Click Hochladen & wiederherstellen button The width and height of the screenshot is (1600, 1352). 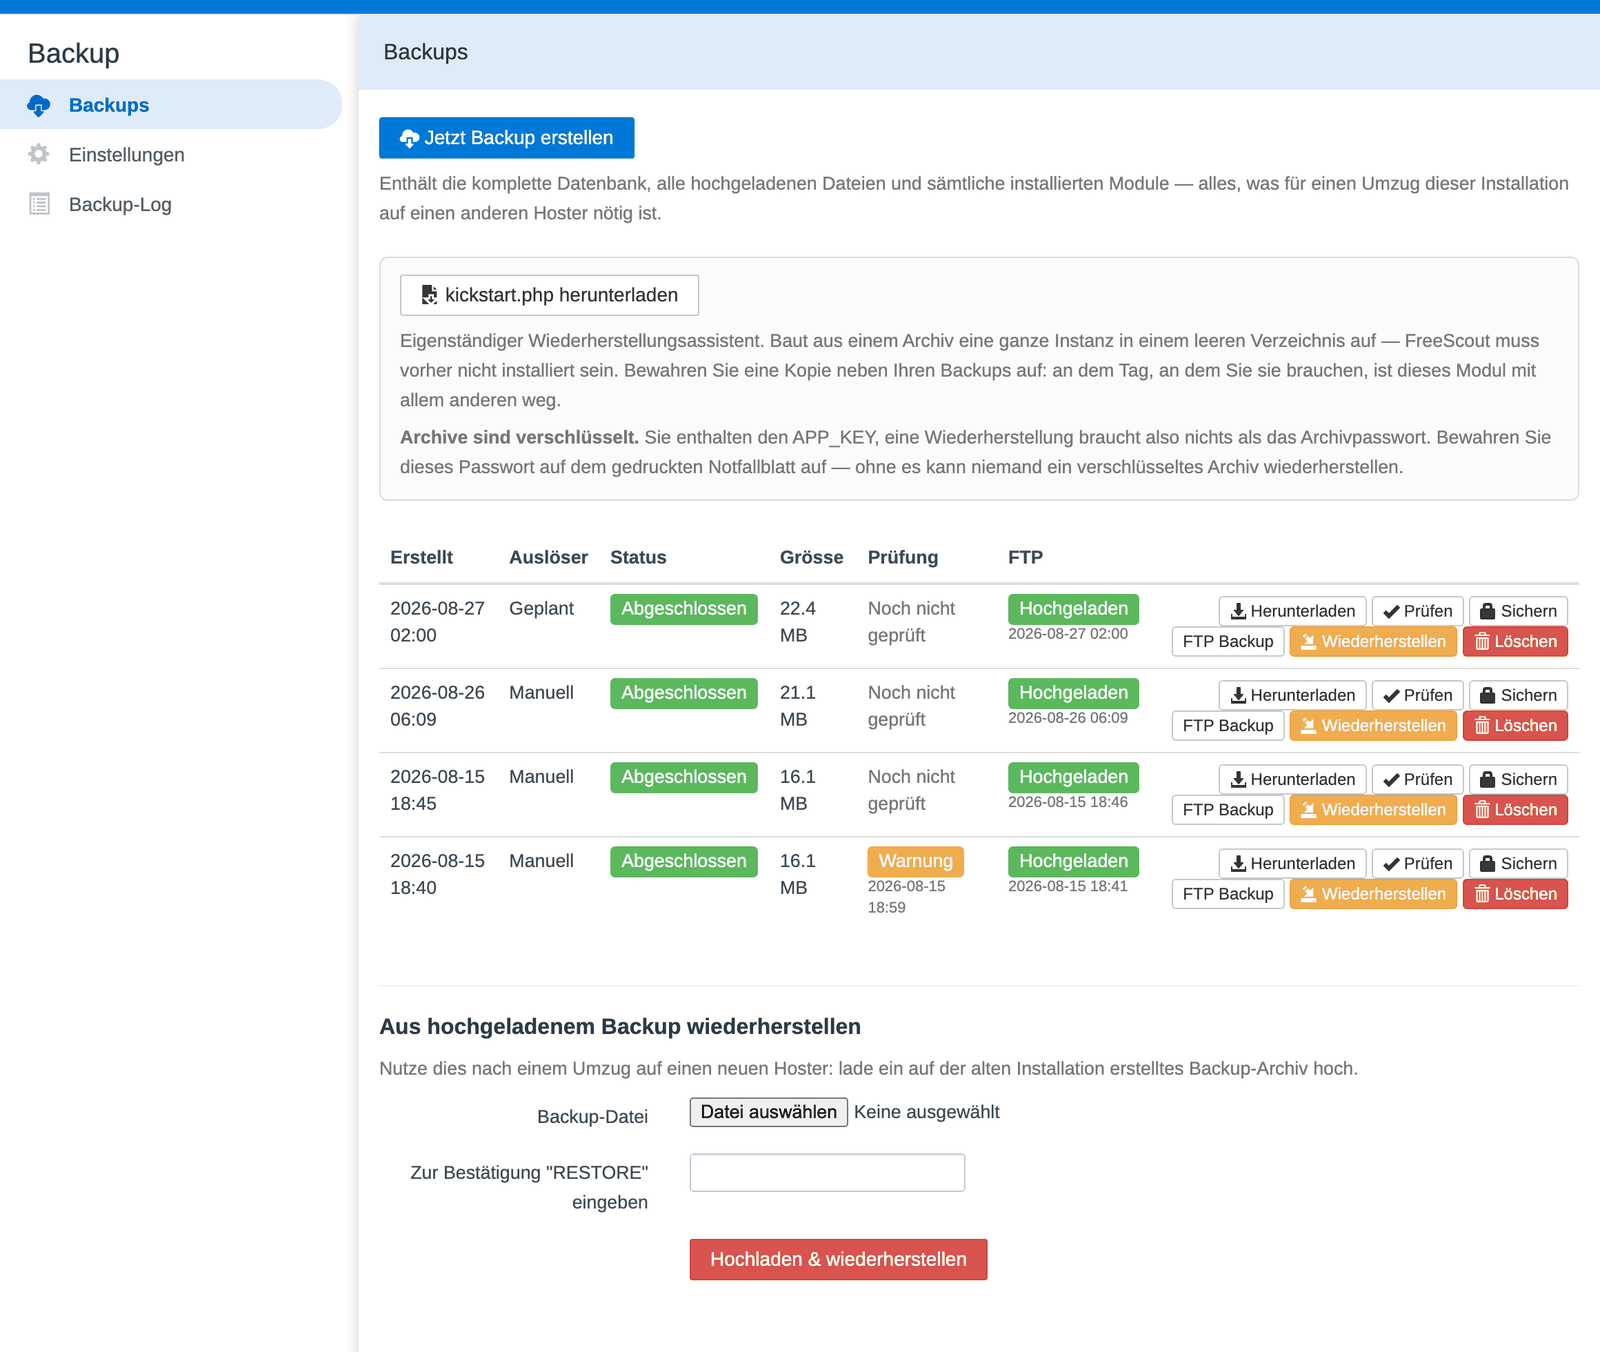[x=838, y=1259]
